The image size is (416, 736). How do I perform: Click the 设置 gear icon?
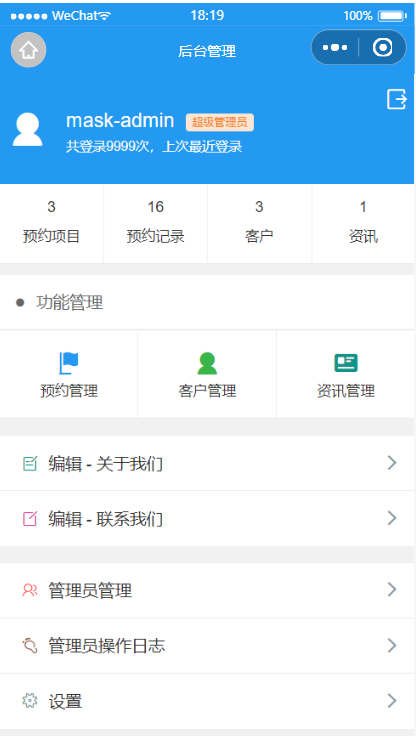[30, 701]
